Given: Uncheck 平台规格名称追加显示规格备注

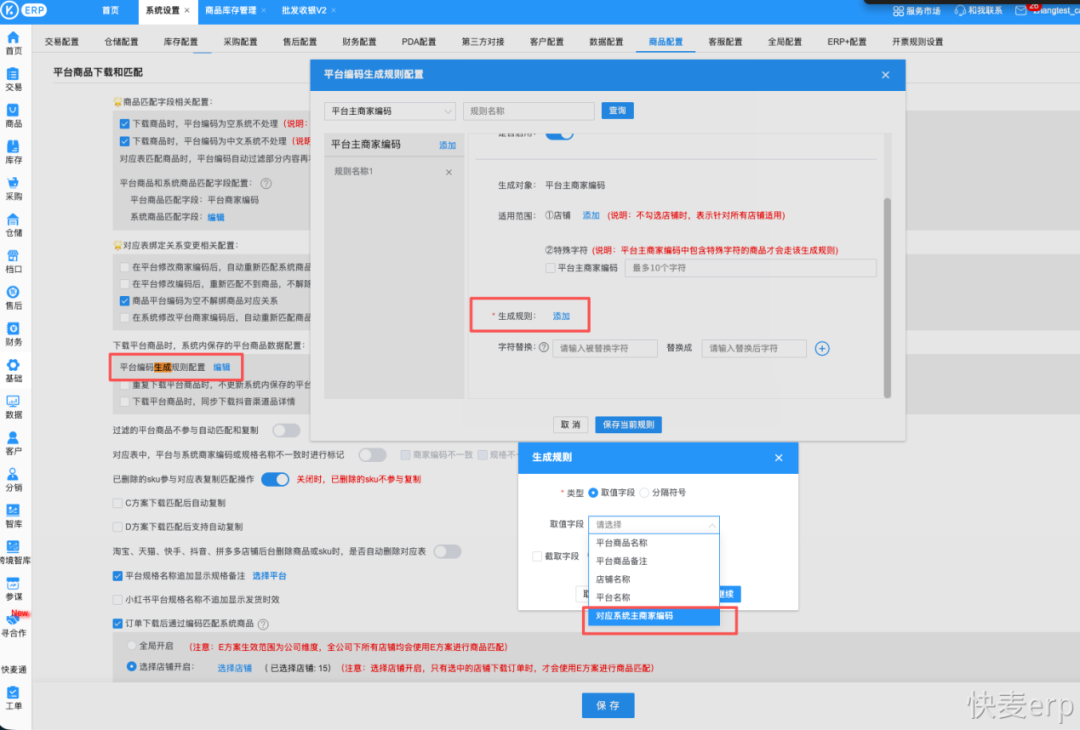Looking at the screenshot, I should click(118, 576).
